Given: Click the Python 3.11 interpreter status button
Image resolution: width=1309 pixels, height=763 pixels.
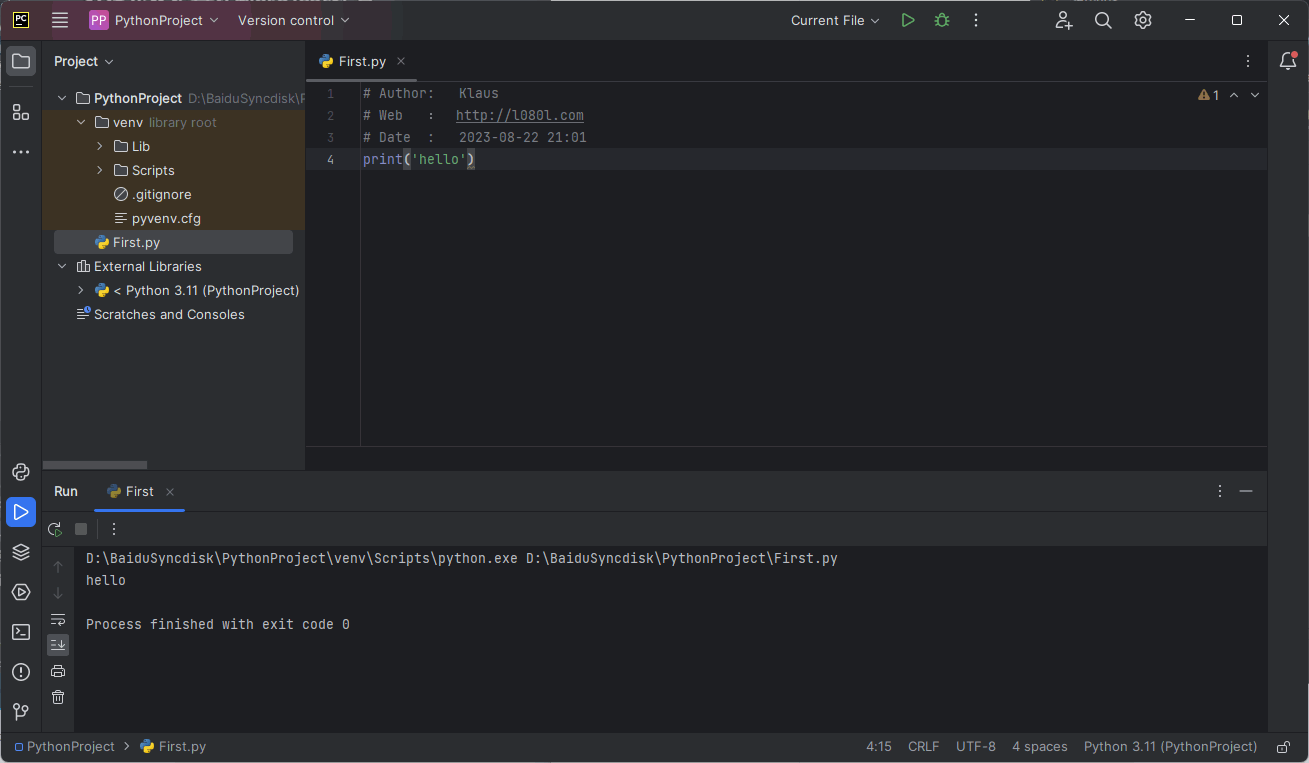Looking at the screenshot, I should (x=1170, y=747).
